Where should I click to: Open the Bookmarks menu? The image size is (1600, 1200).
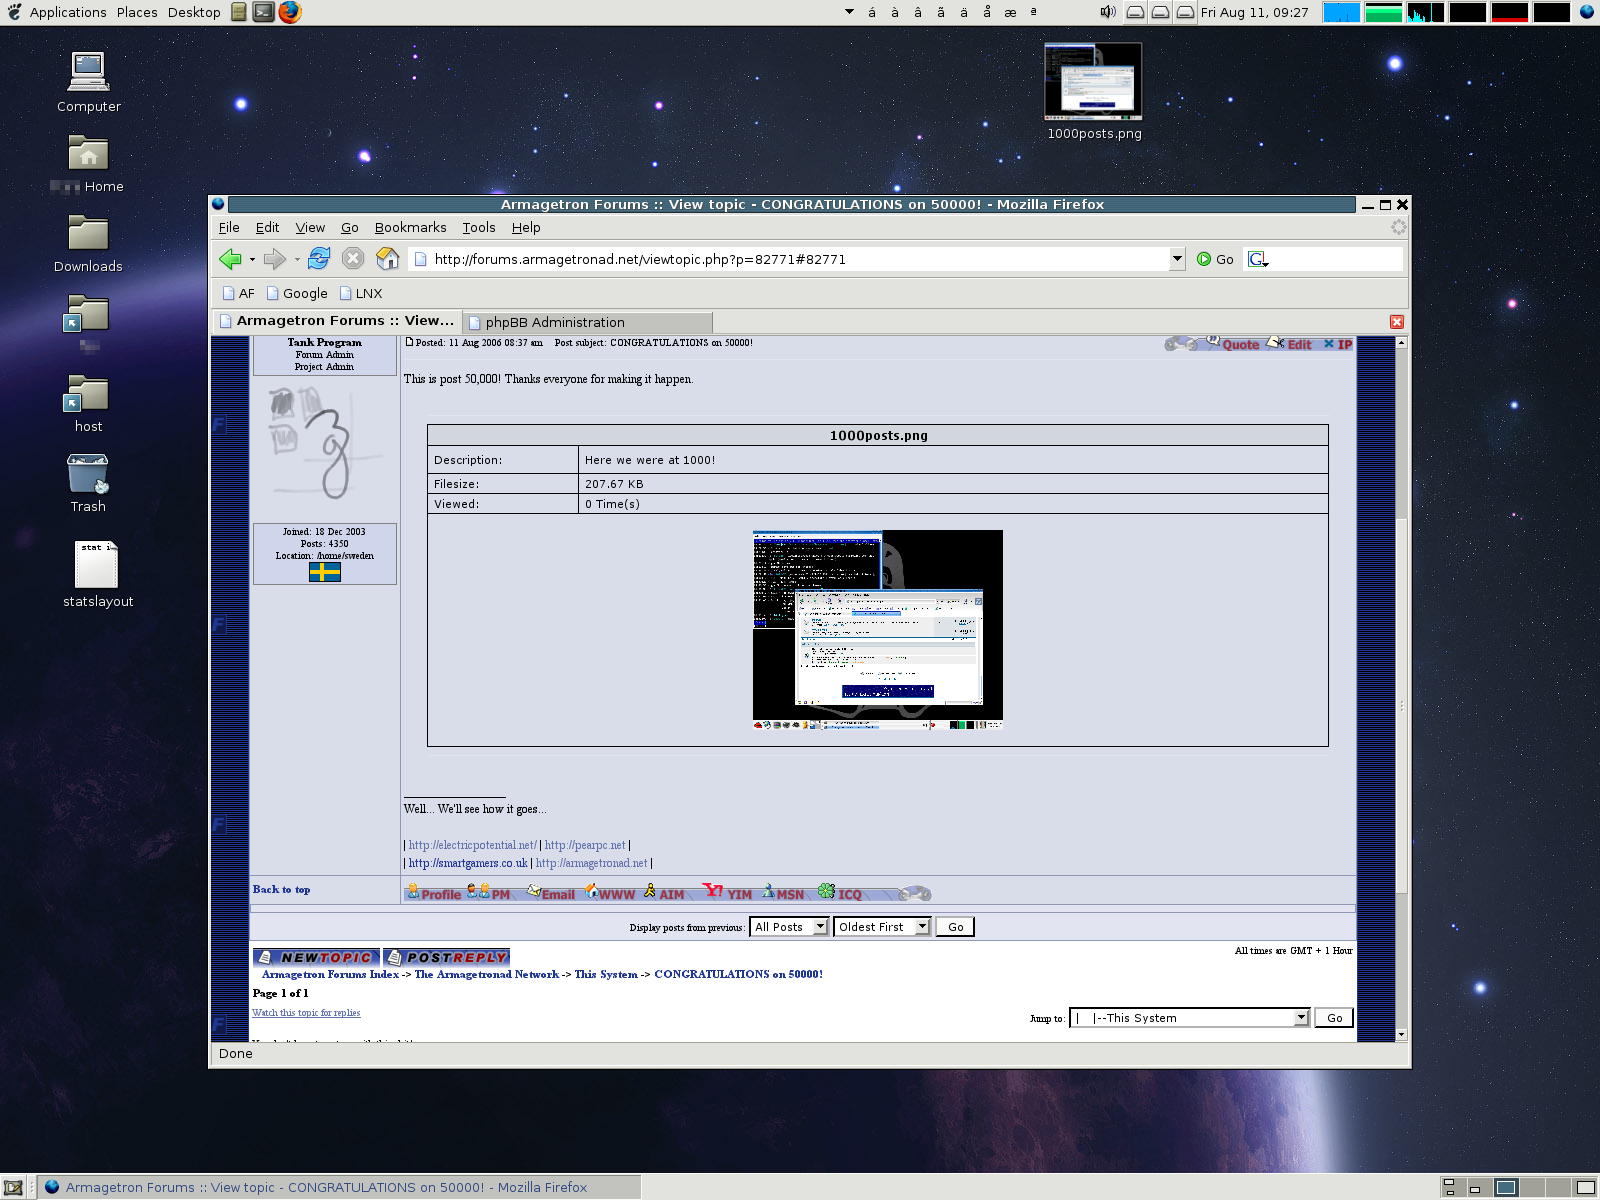pyautogui.click(x=410, y=228)
